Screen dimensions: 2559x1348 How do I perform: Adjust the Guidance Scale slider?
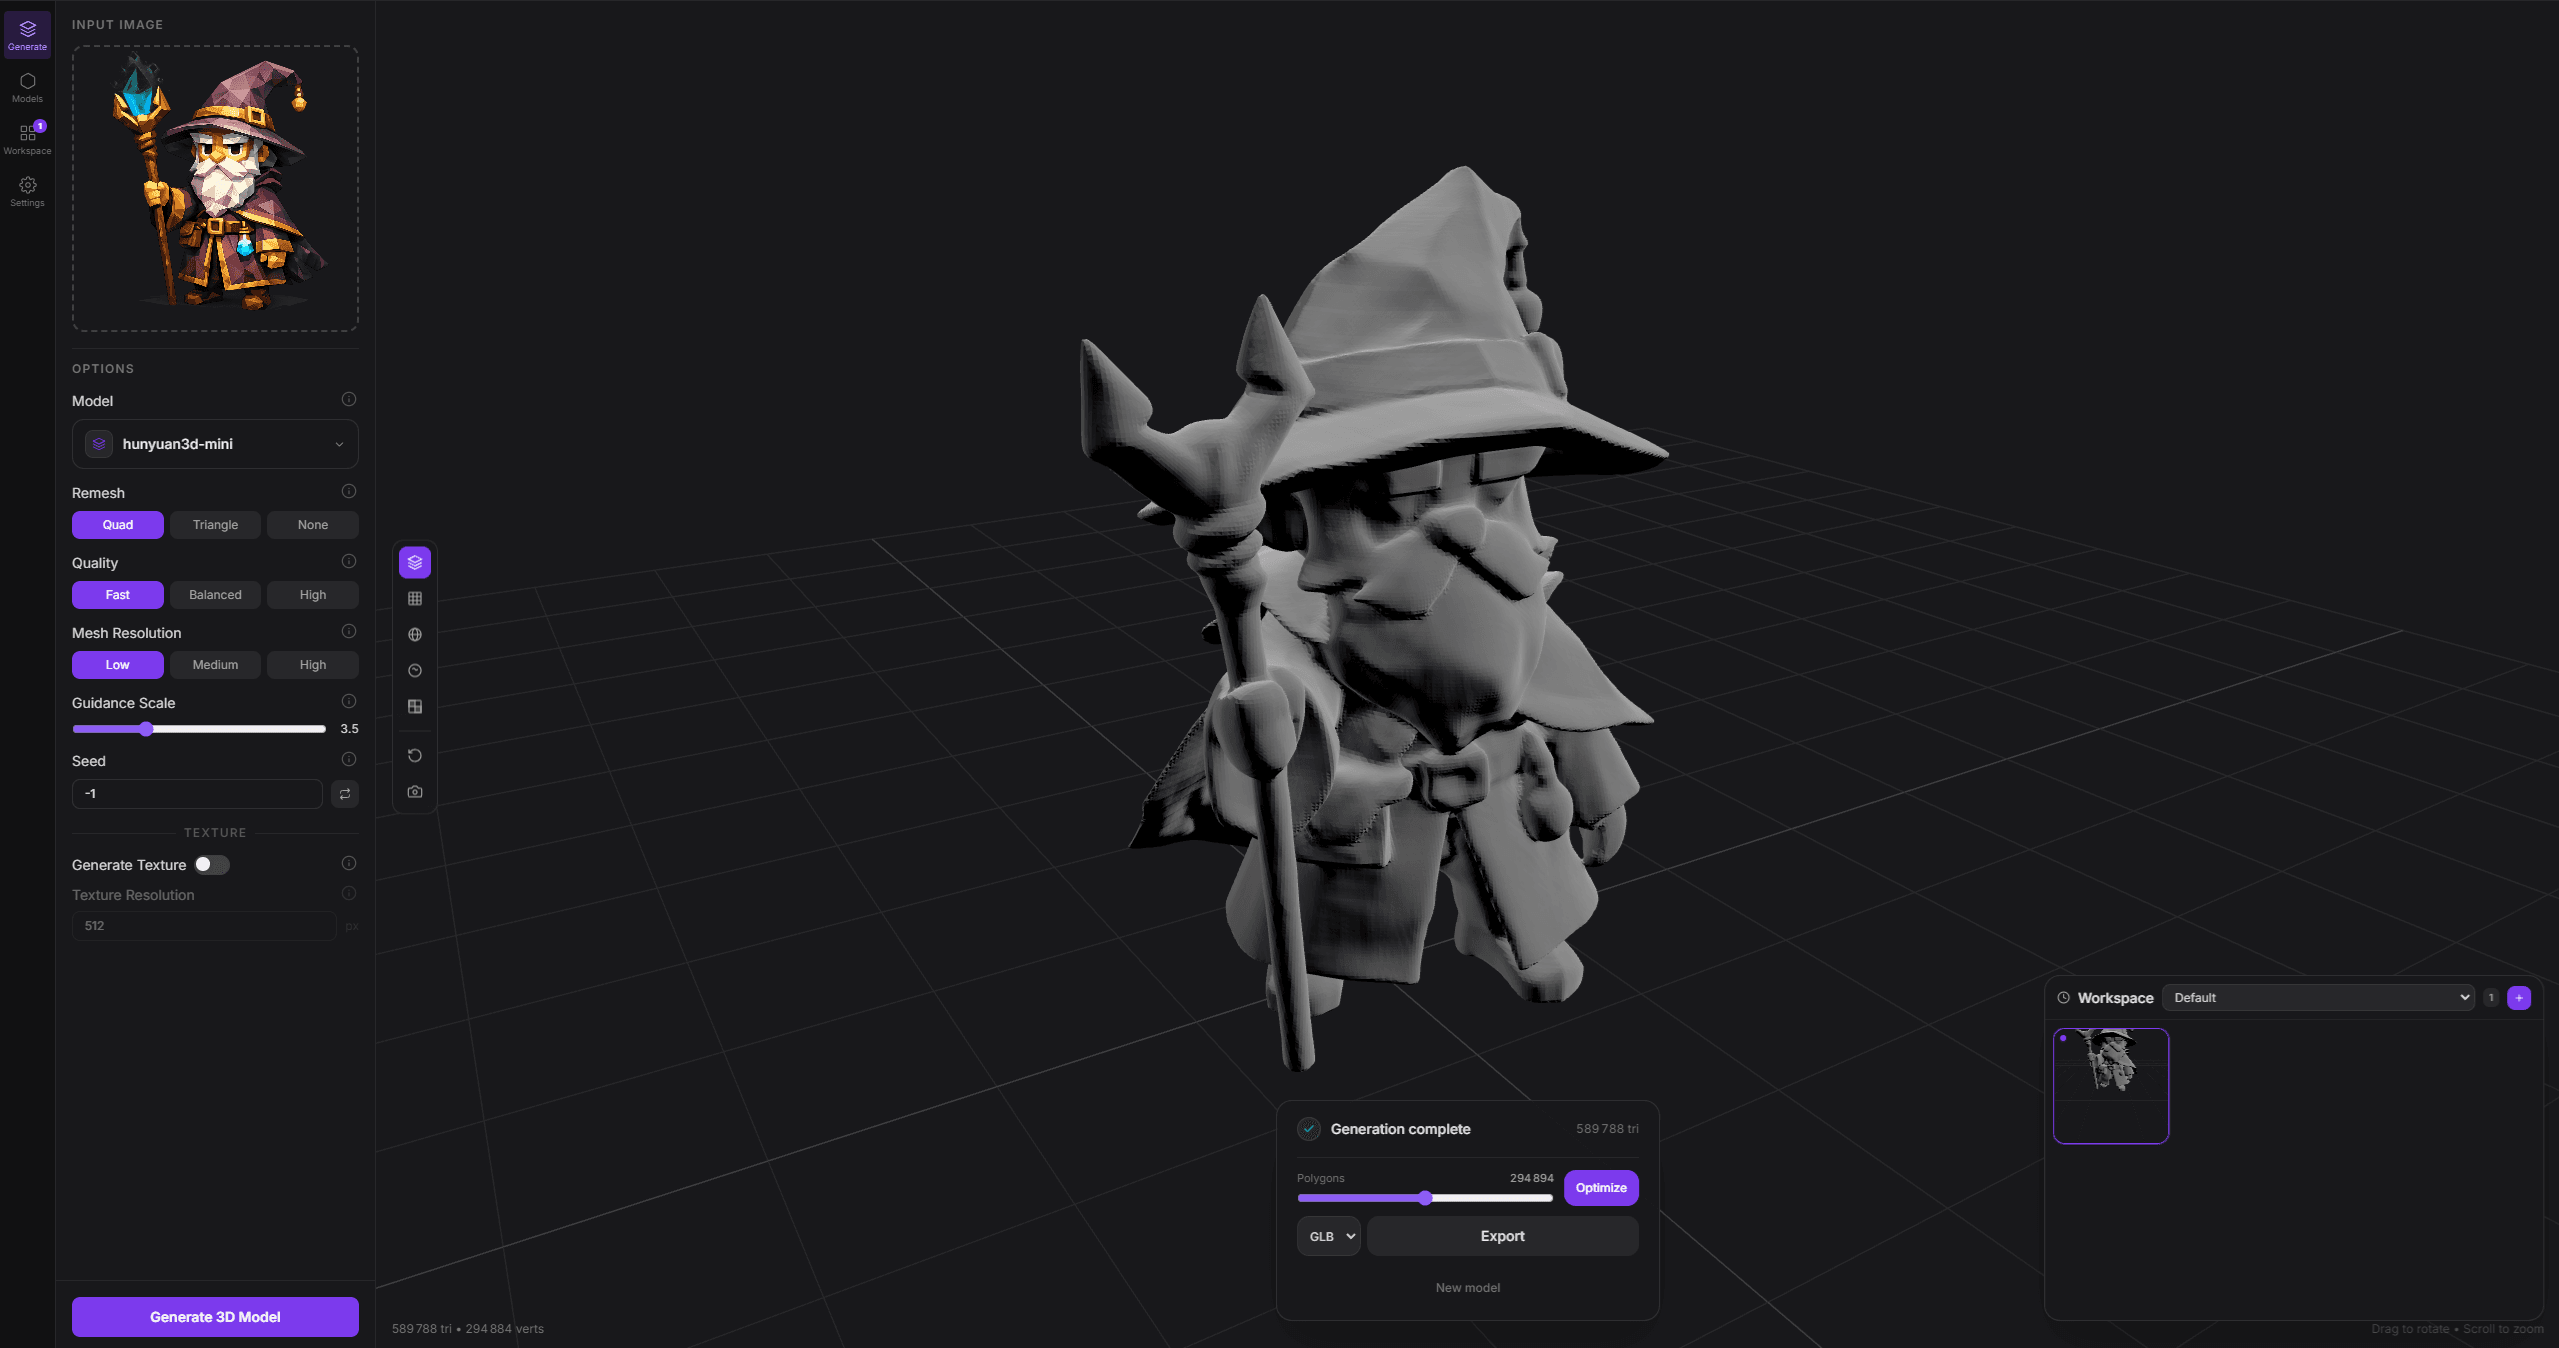coord(146,729)
